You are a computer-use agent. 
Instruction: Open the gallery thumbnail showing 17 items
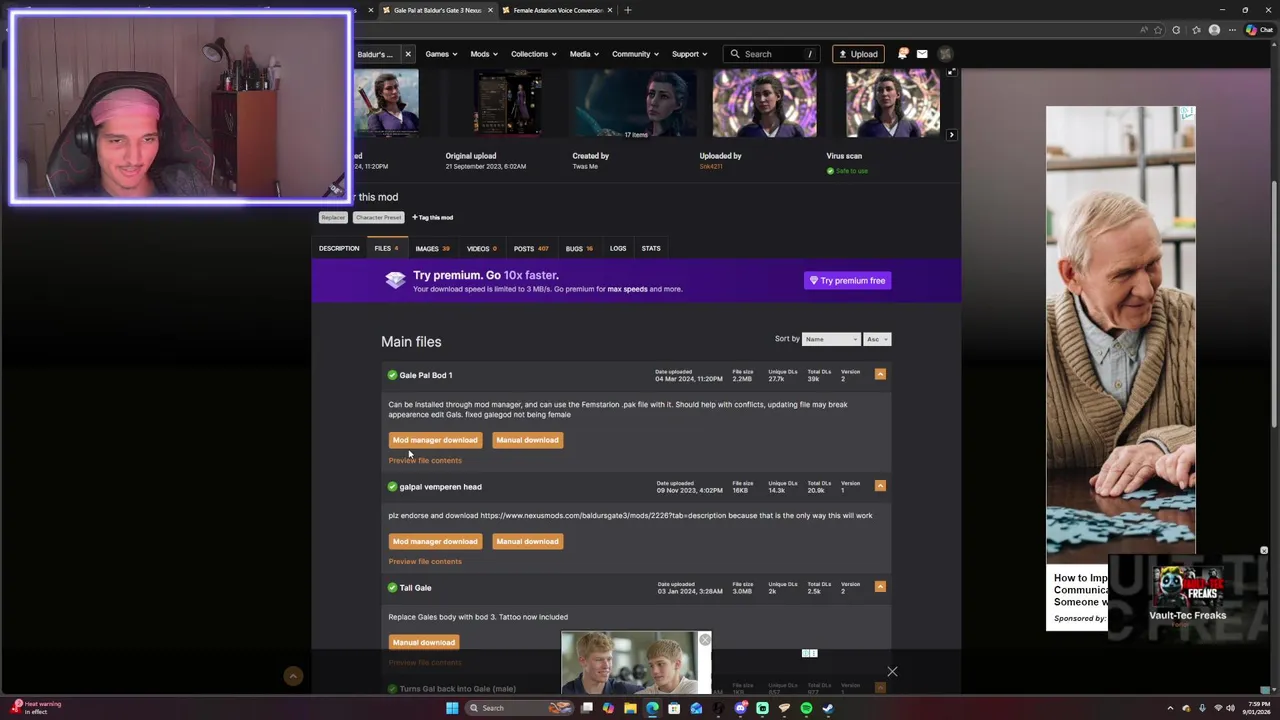point(635,104)
